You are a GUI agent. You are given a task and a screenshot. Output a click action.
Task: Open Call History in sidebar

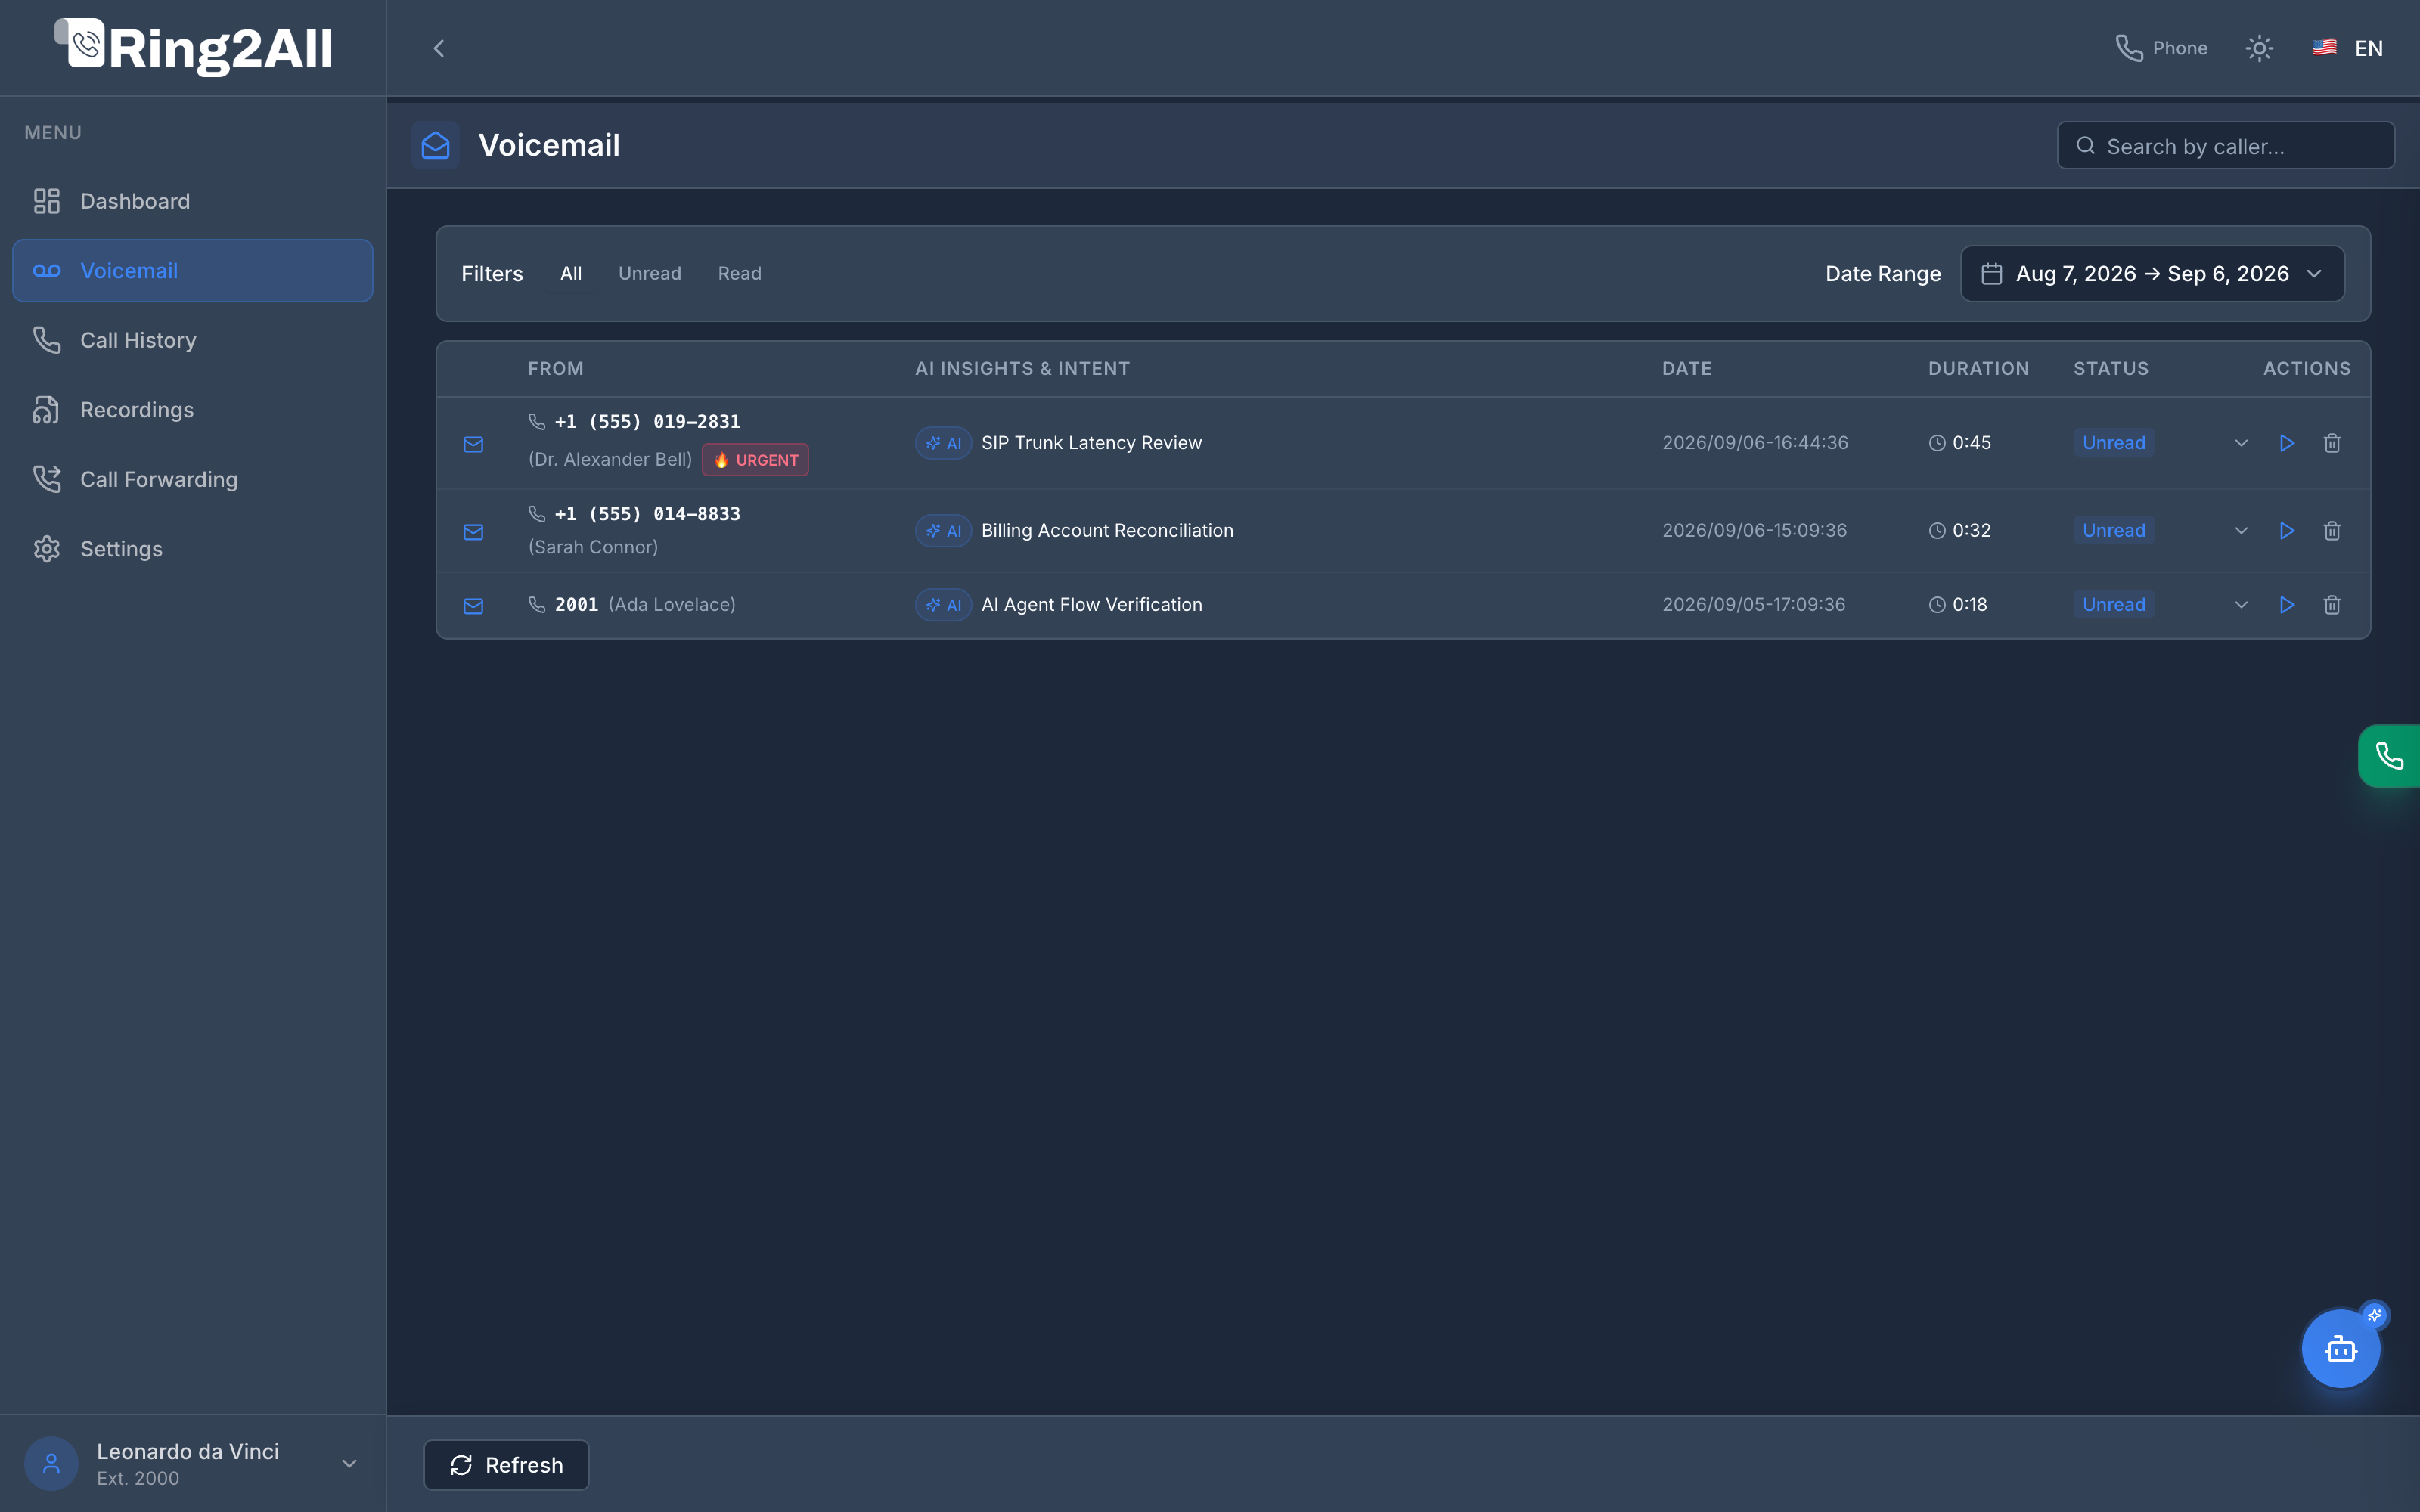tap(193, 340)
